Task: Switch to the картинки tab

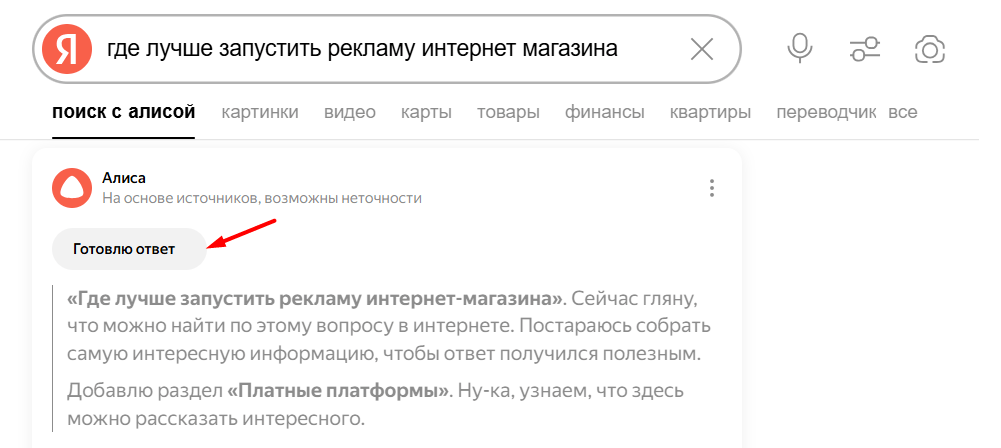Action: (260, 113)
